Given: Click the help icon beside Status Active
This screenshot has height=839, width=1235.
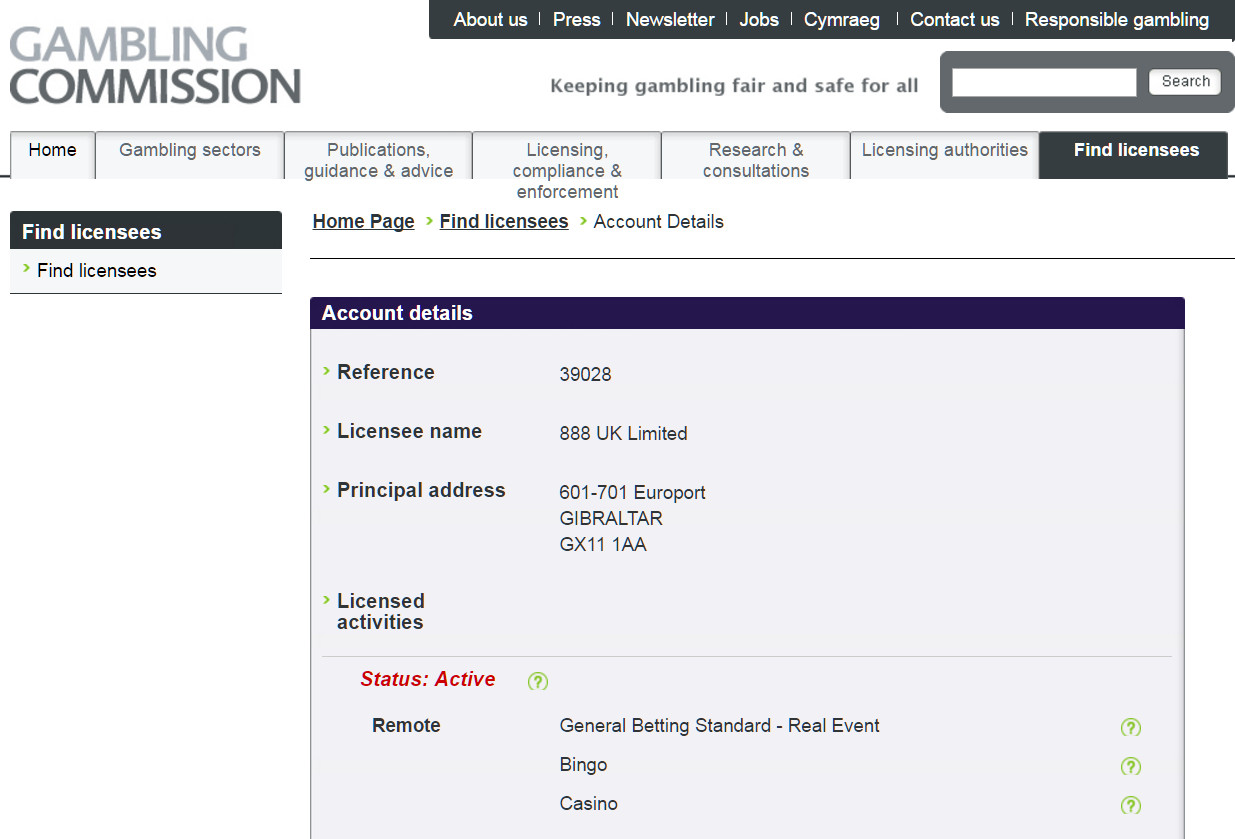Looking at the screenshot, I should (x=537, y=681).
